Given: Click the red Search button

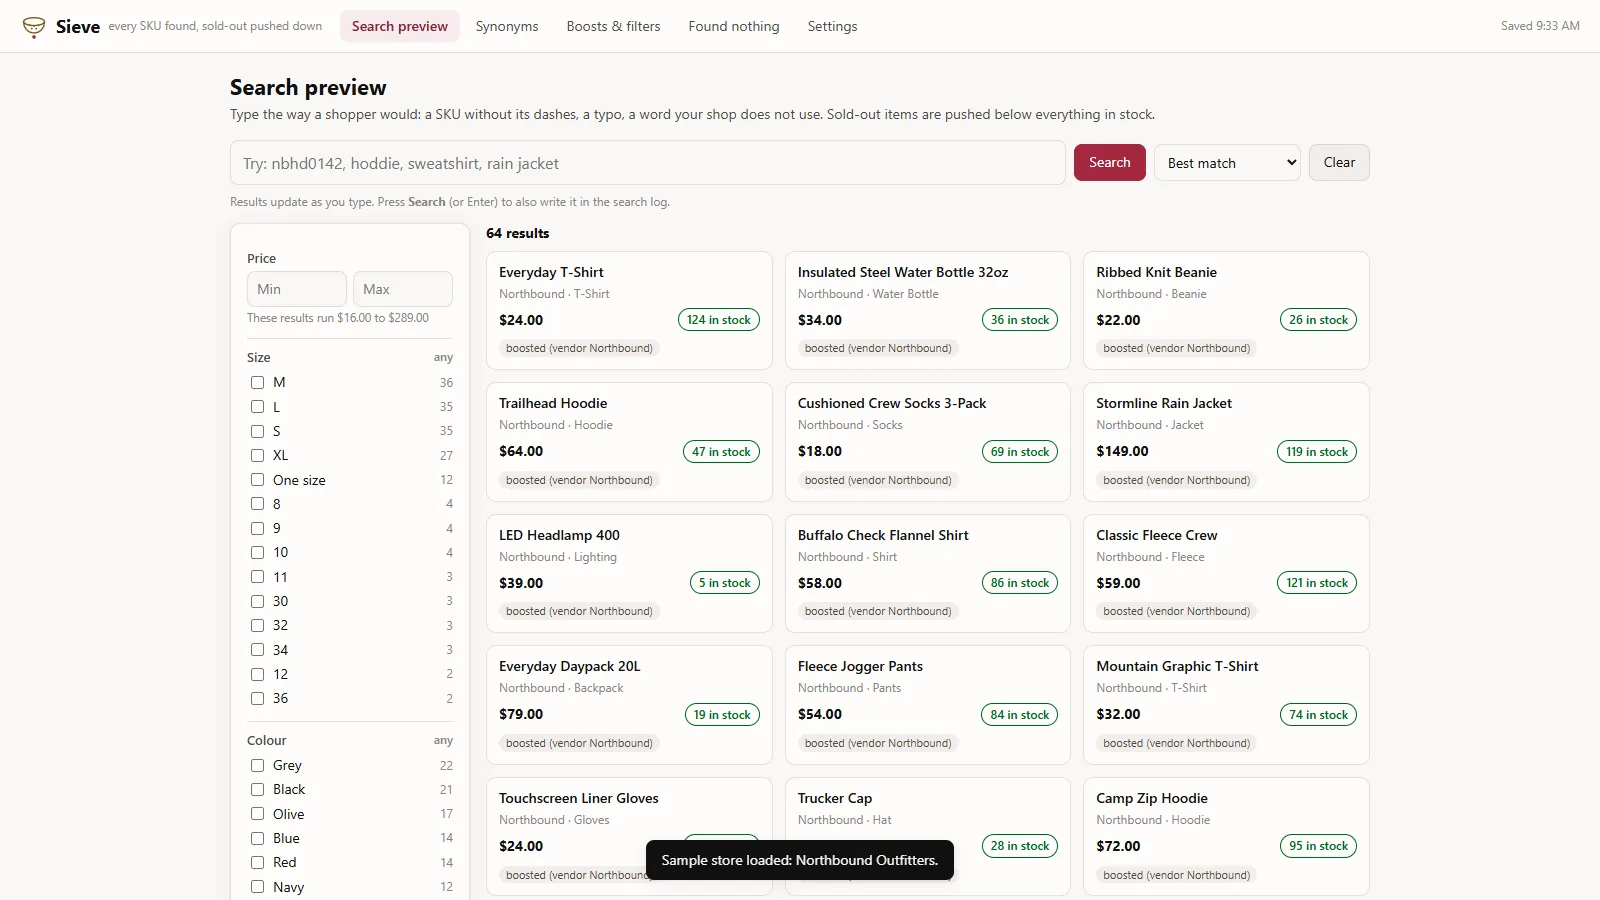Looking at the screenshot, I should pos(1110,162).
